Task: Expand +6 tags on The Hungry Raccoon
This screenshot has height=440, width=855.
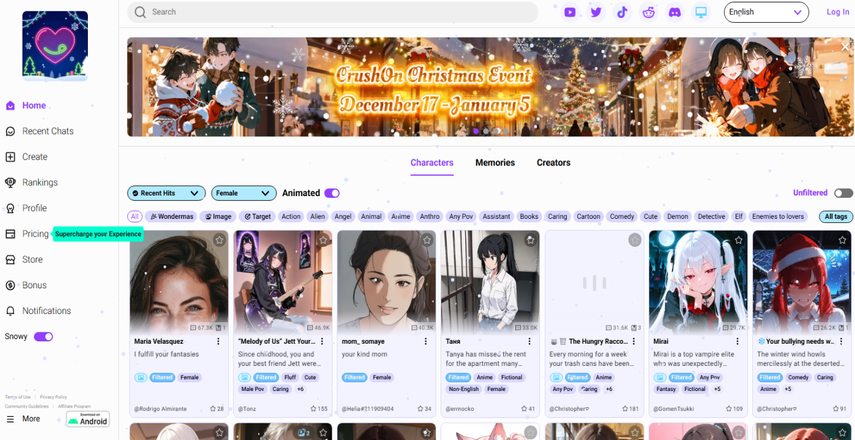Action: tap(609, 389)
